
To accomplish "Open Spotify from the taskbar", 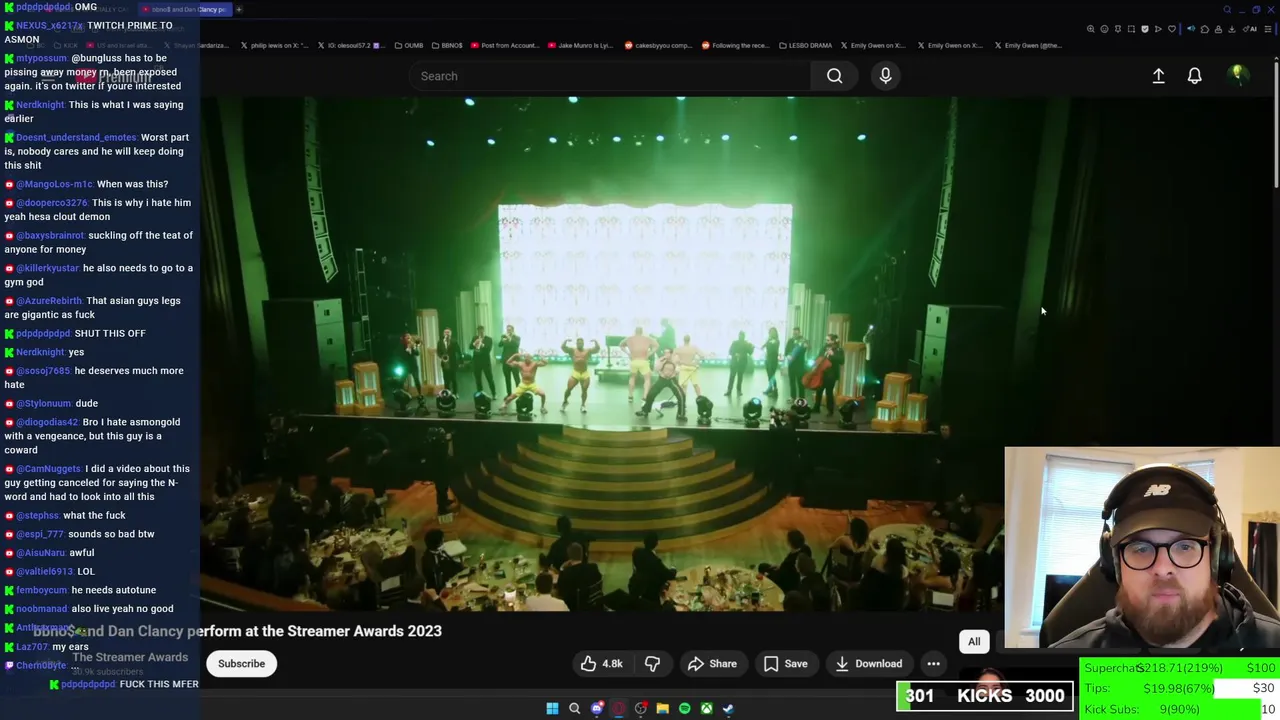I will 684,708.
